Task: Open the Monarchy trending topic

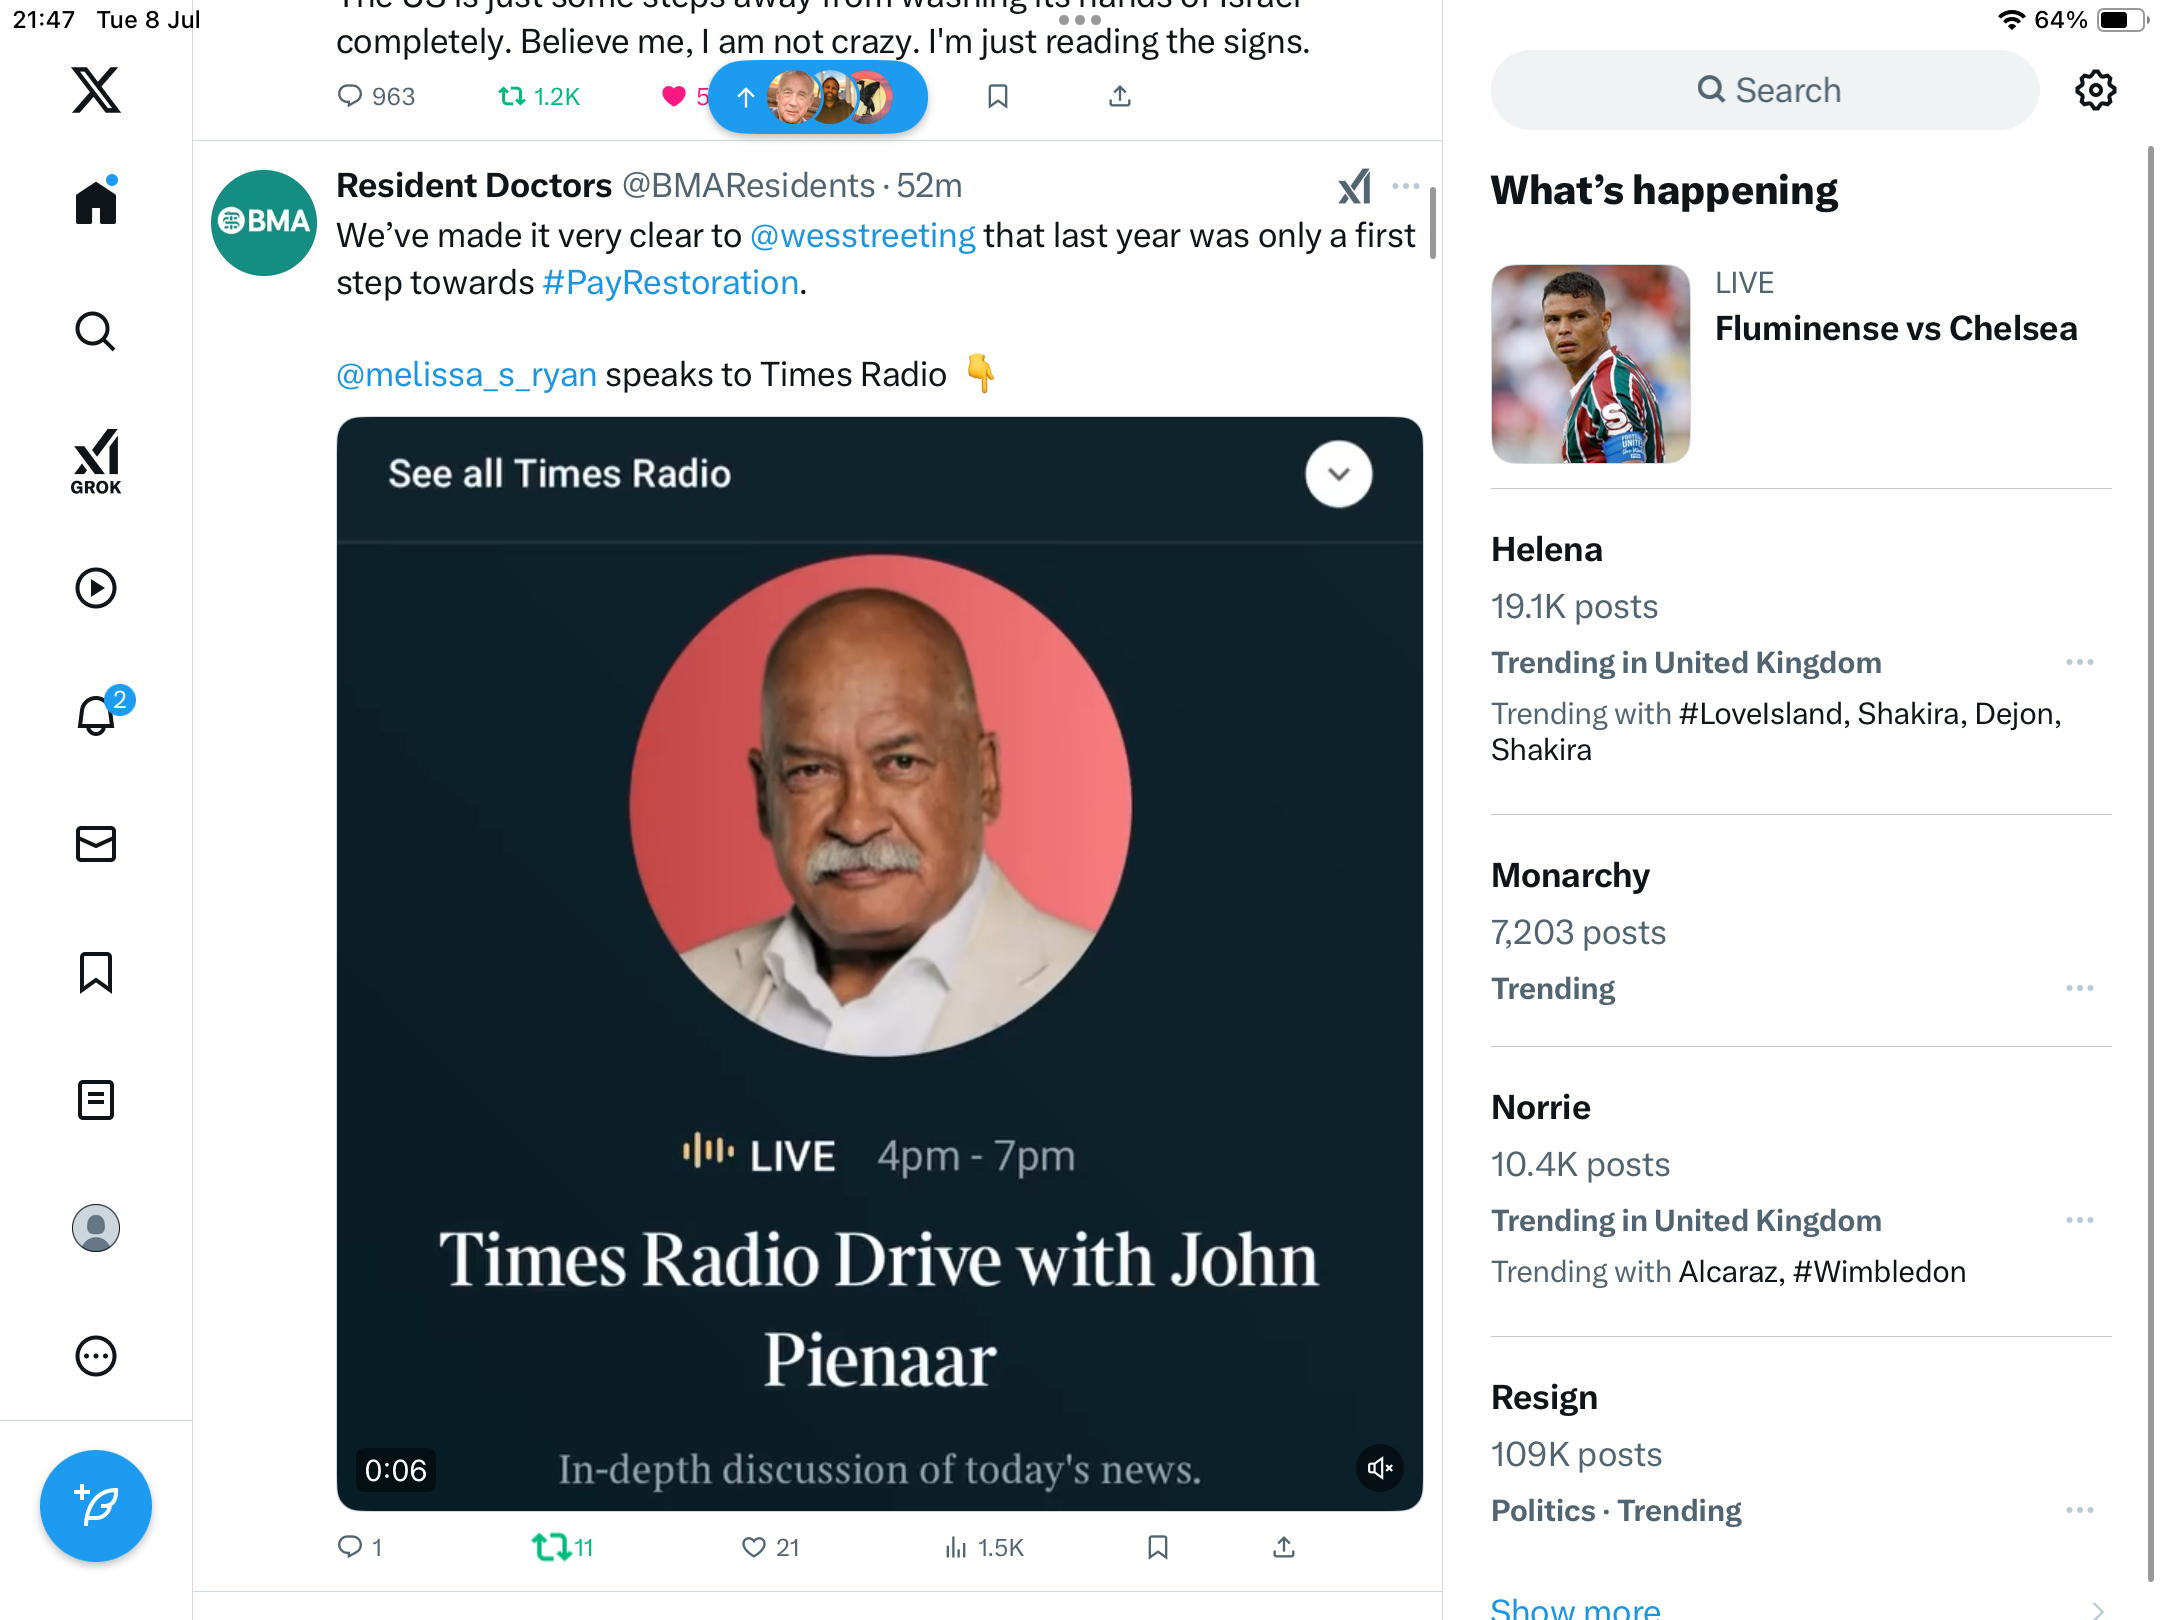Action: [x=1570, y=876]
